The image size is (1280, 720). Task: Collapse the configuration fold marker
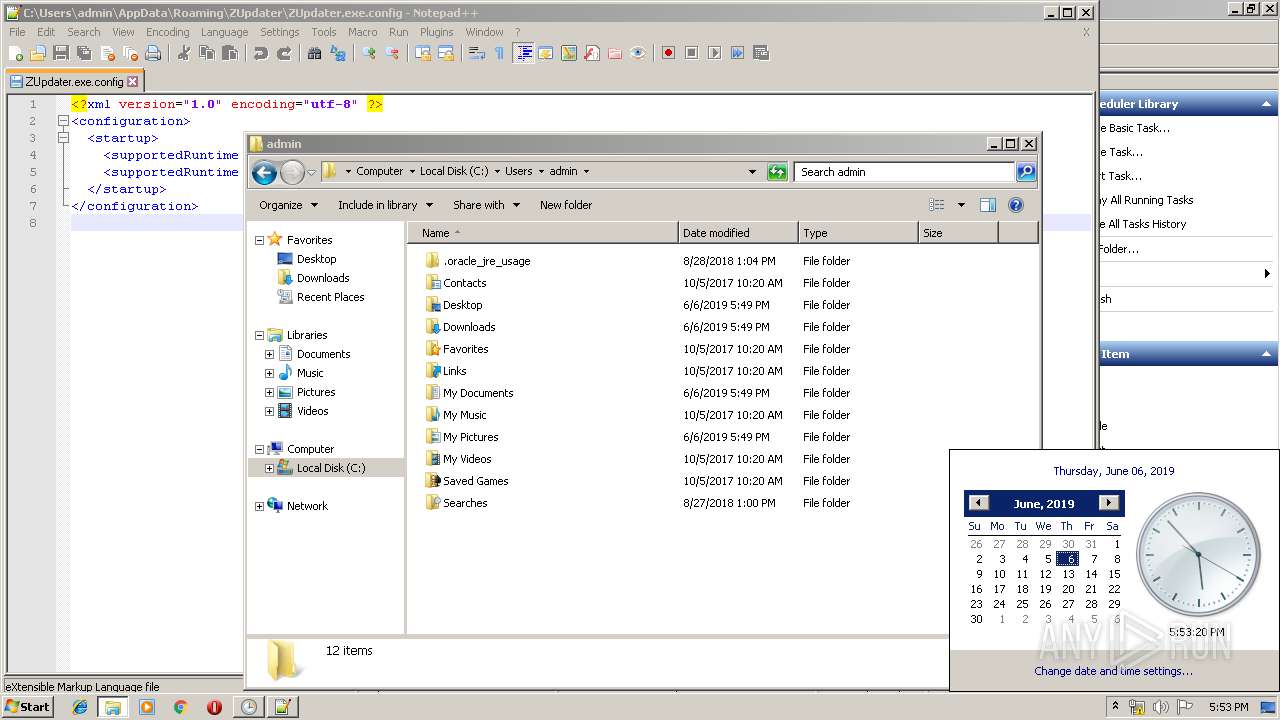click(63, 121)
